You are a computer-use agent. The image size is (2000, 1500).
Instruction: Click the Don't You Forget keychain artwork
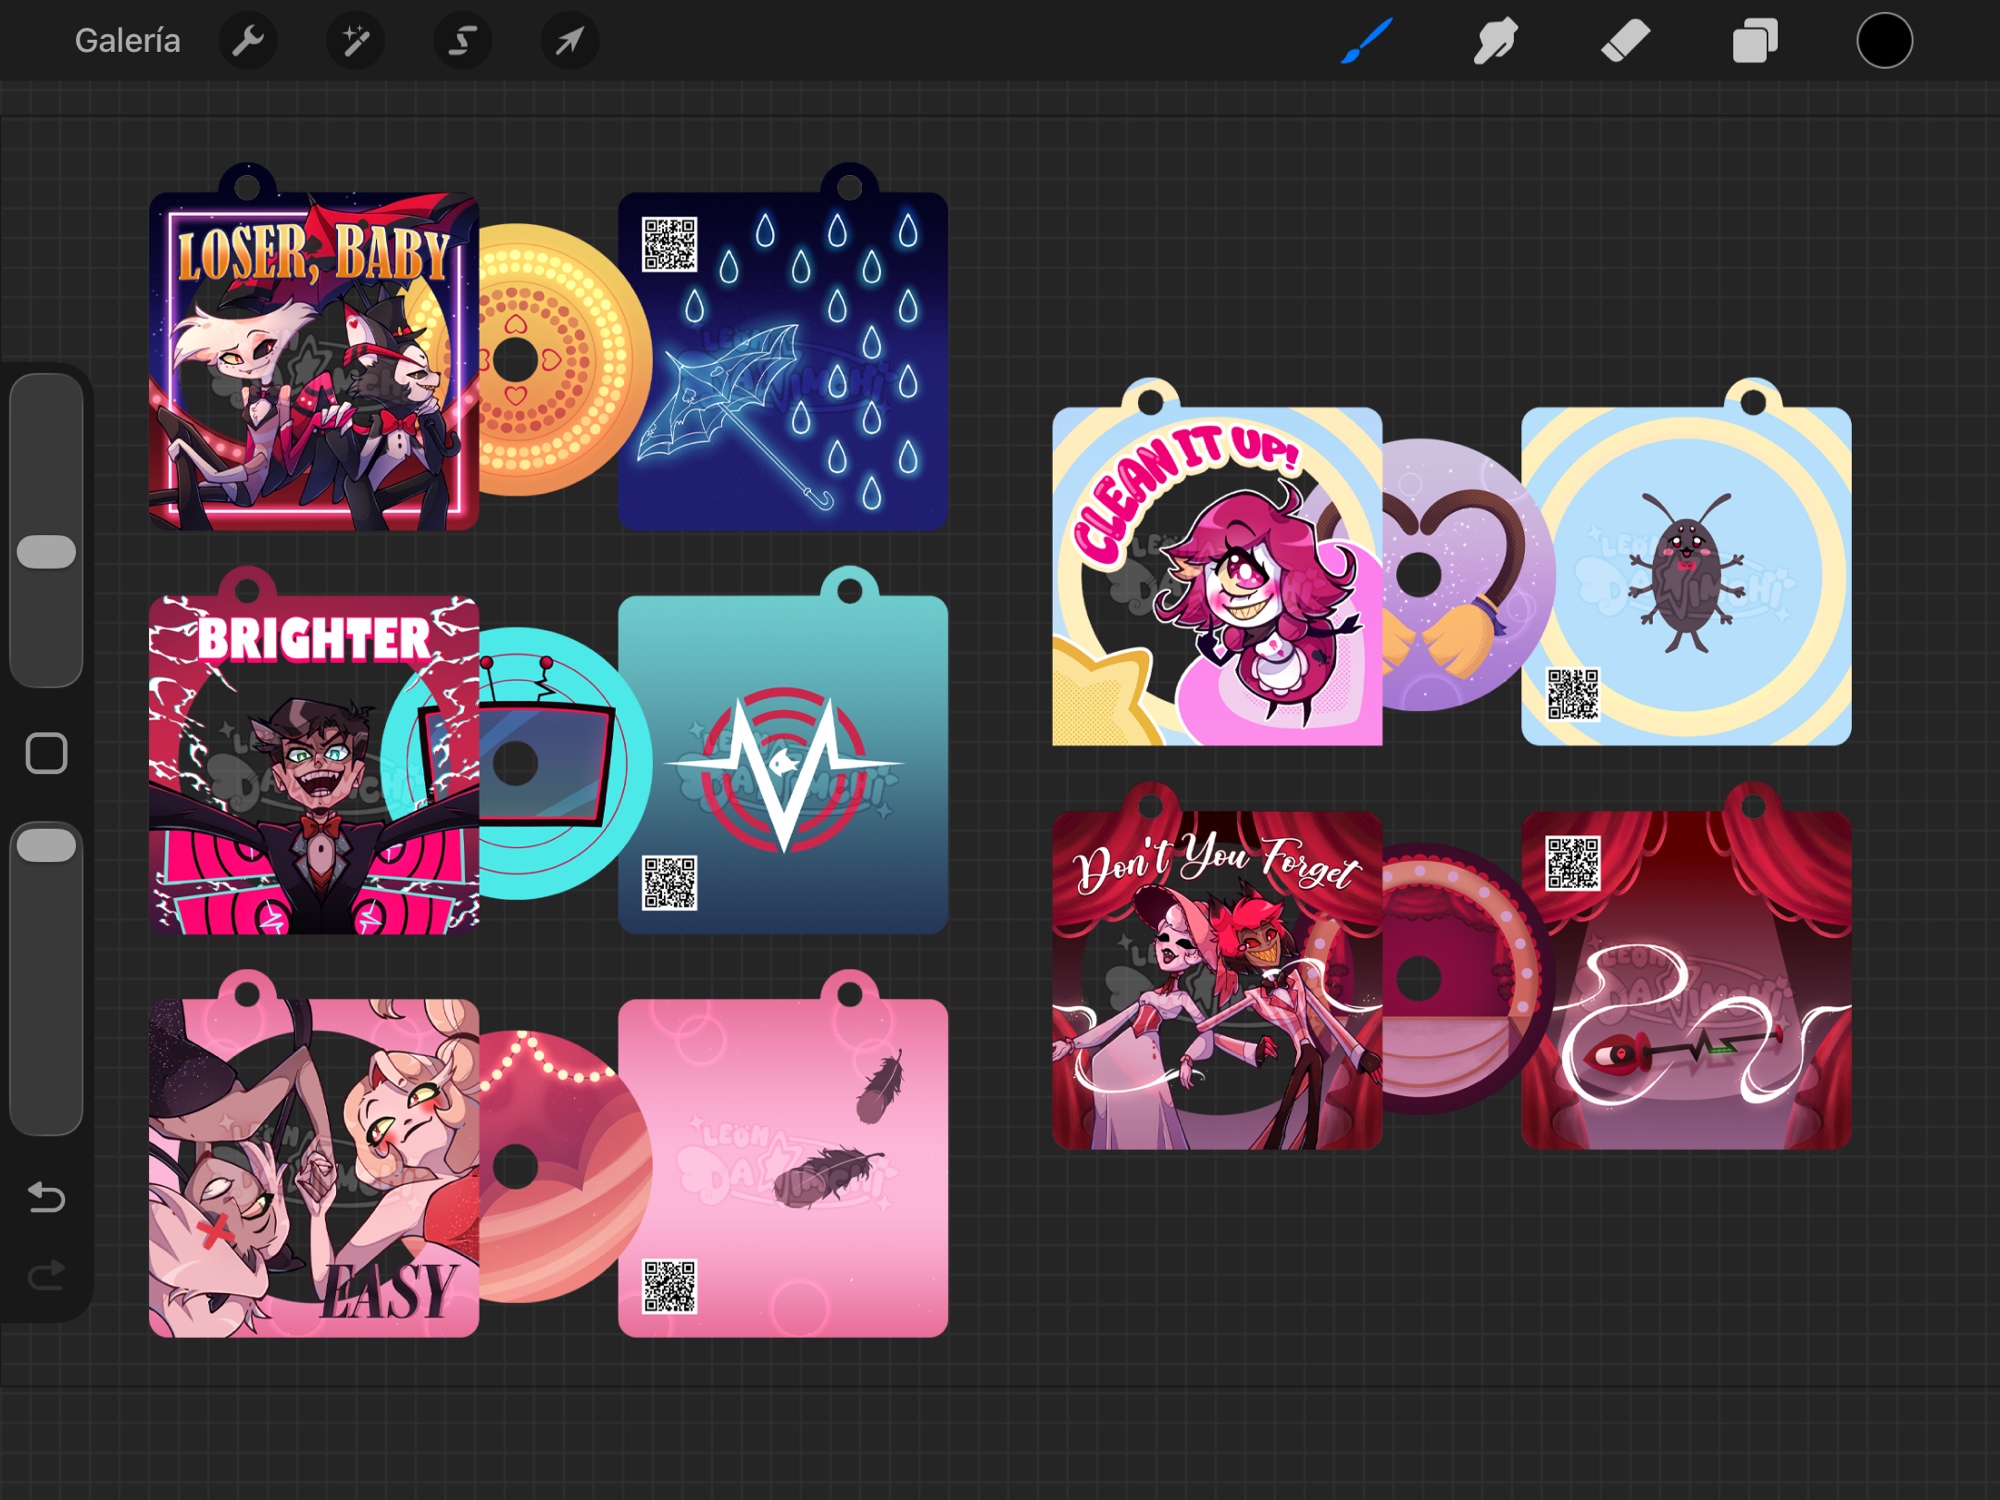tap(1216, 980)
